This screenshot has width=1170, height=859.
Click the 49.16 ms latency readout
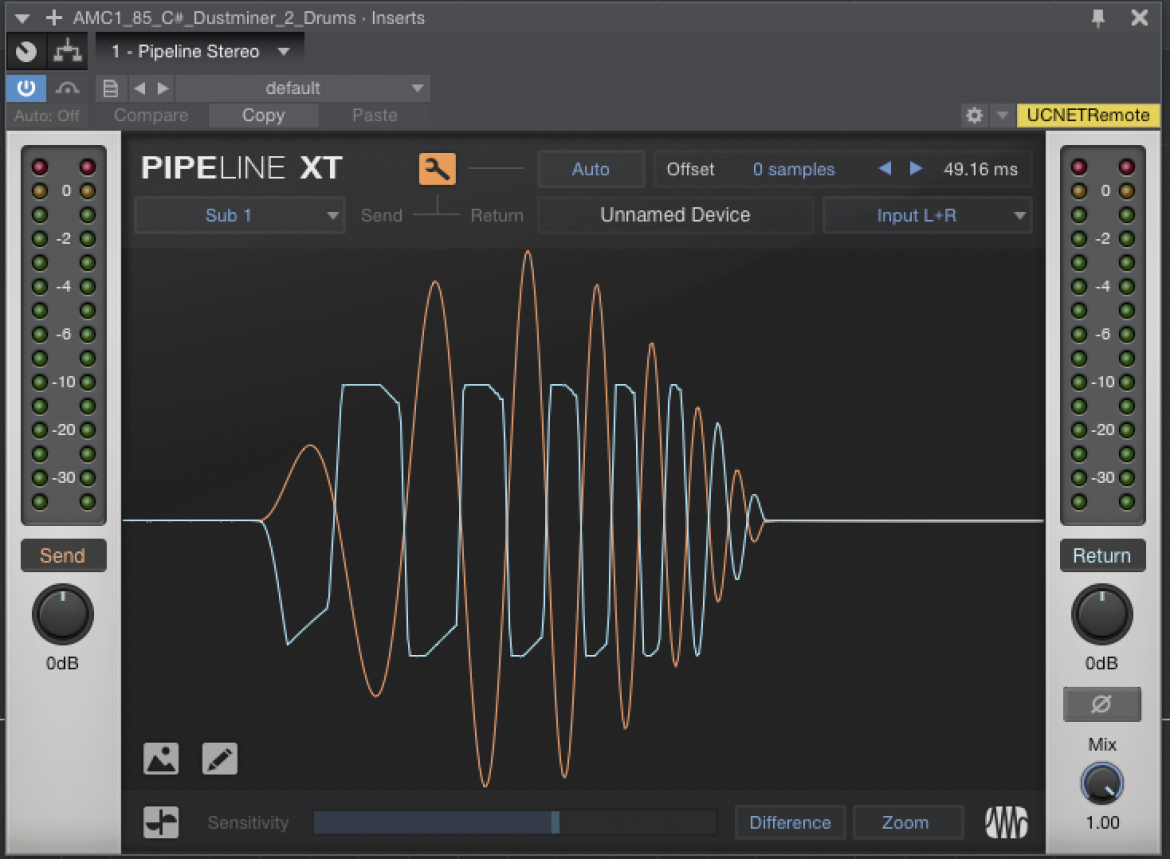click(980, 169)
